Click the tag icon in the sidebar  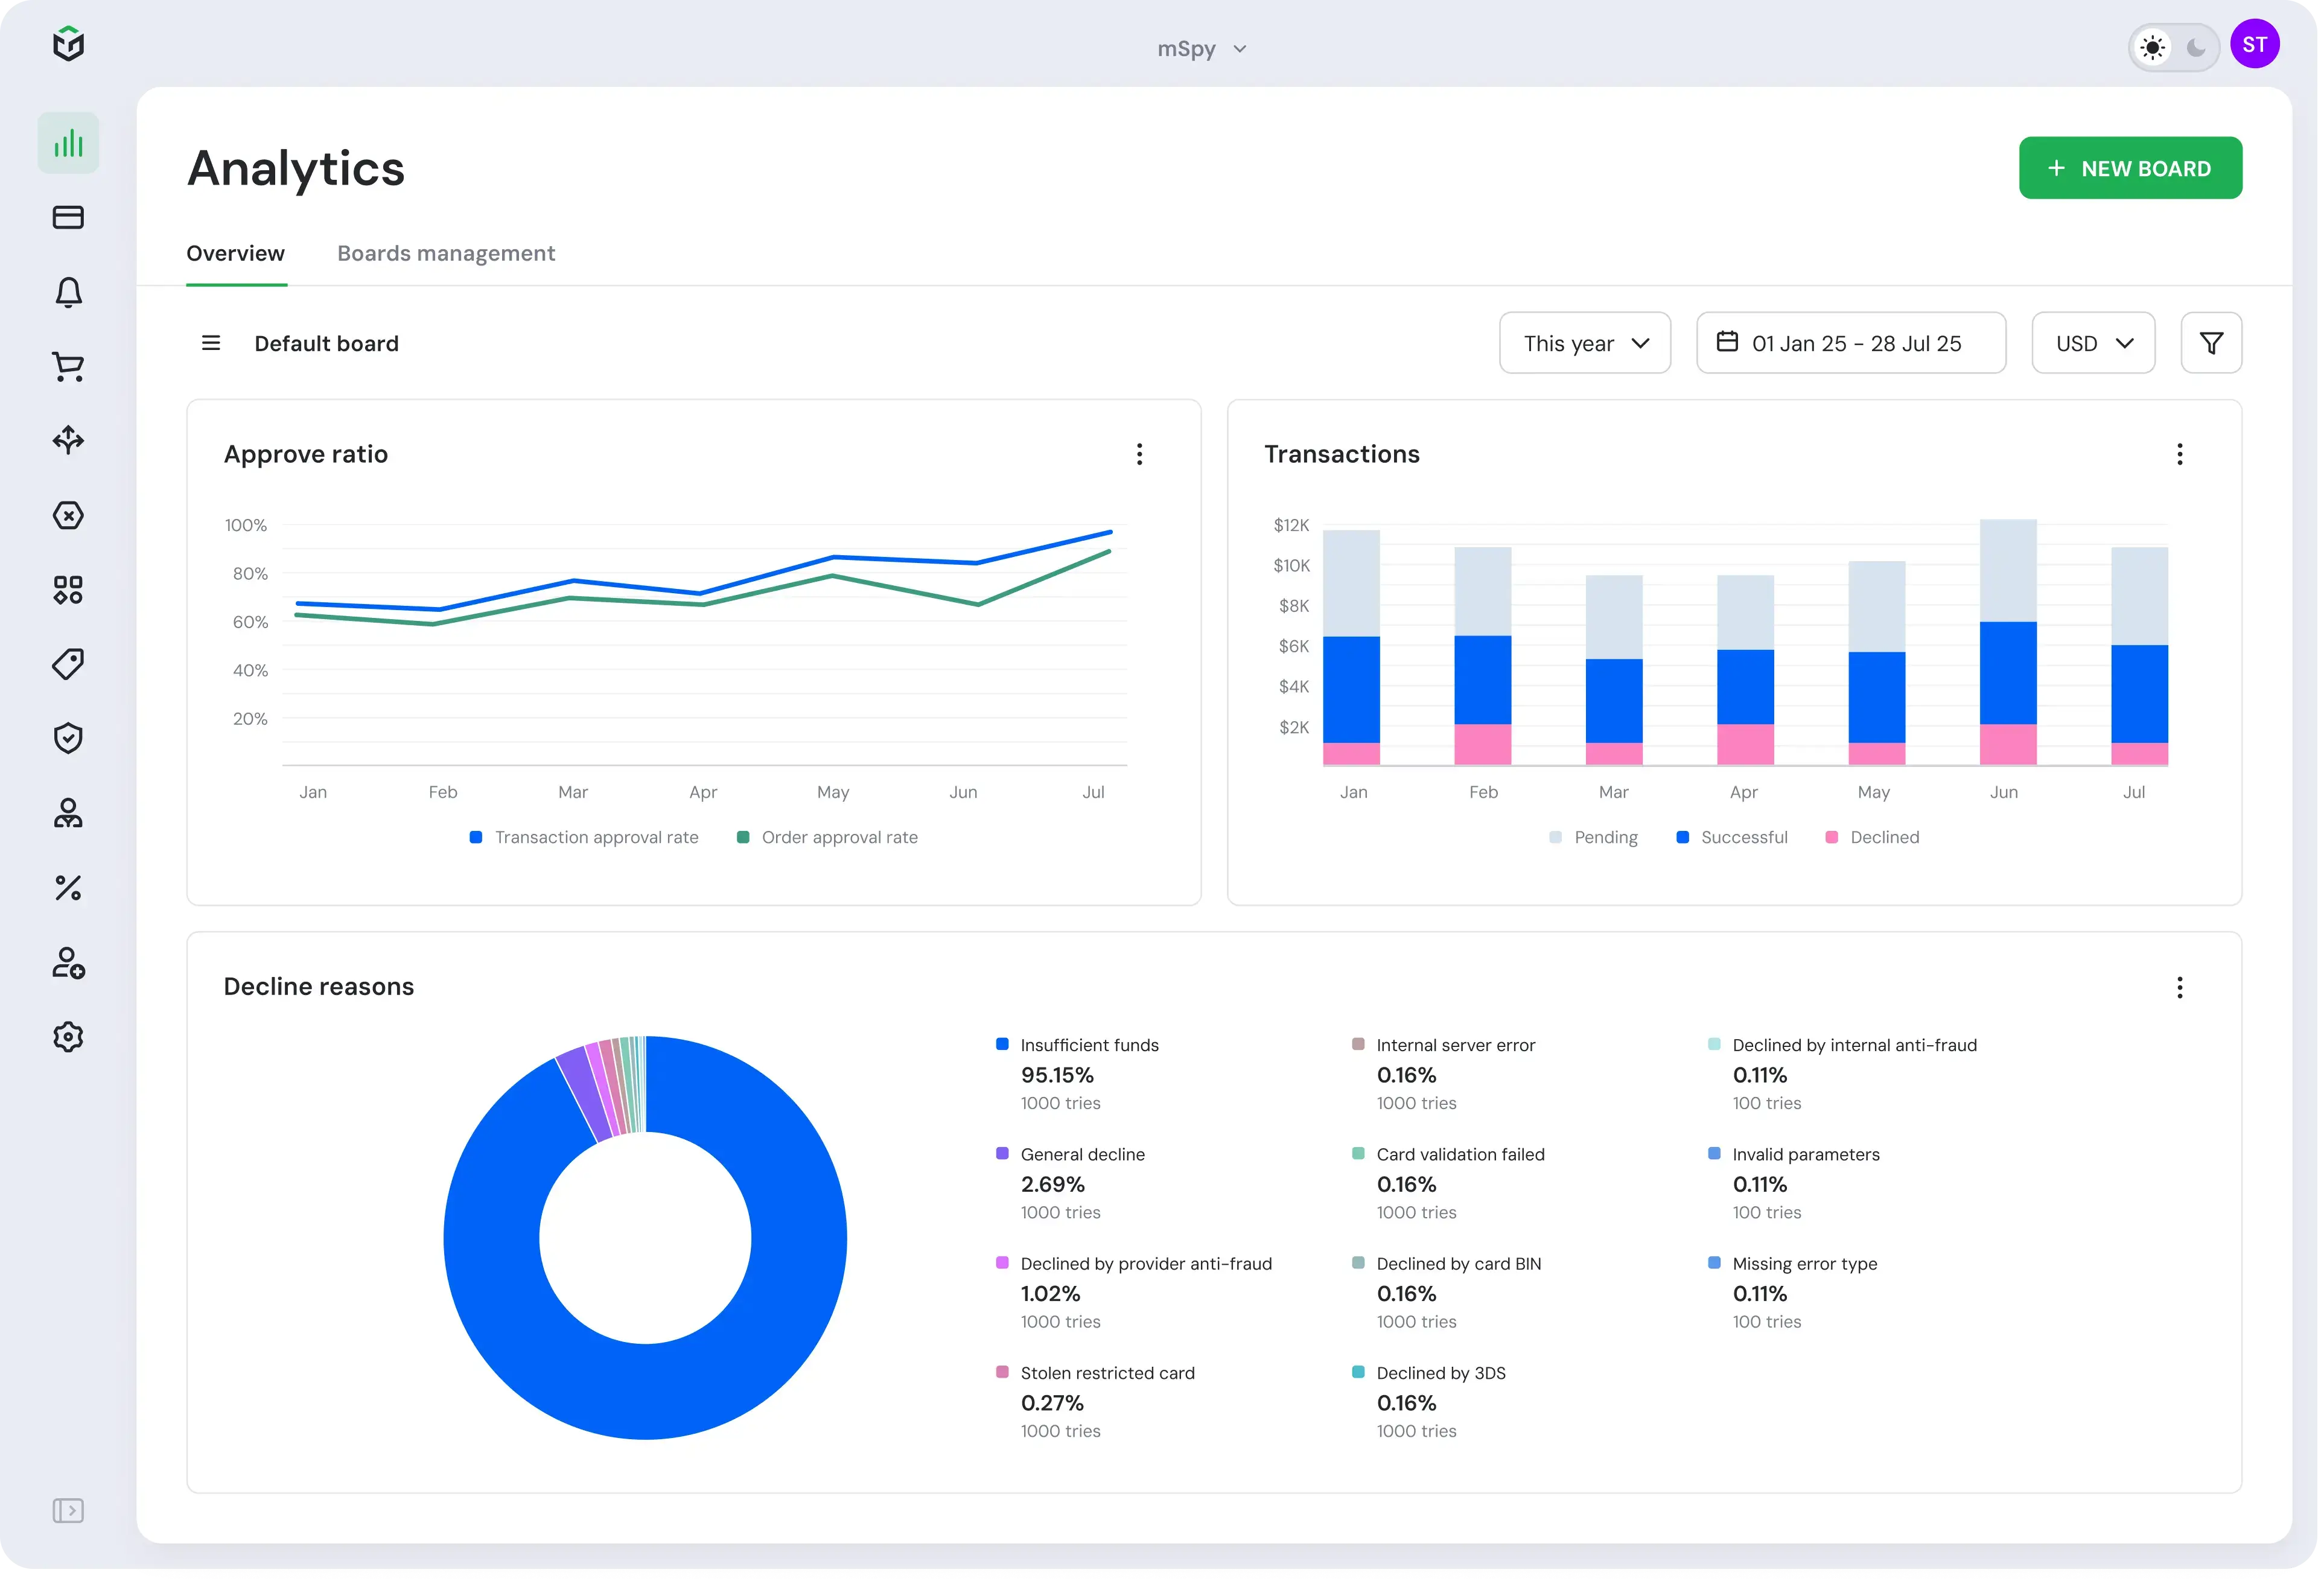(x=67, y=663)
